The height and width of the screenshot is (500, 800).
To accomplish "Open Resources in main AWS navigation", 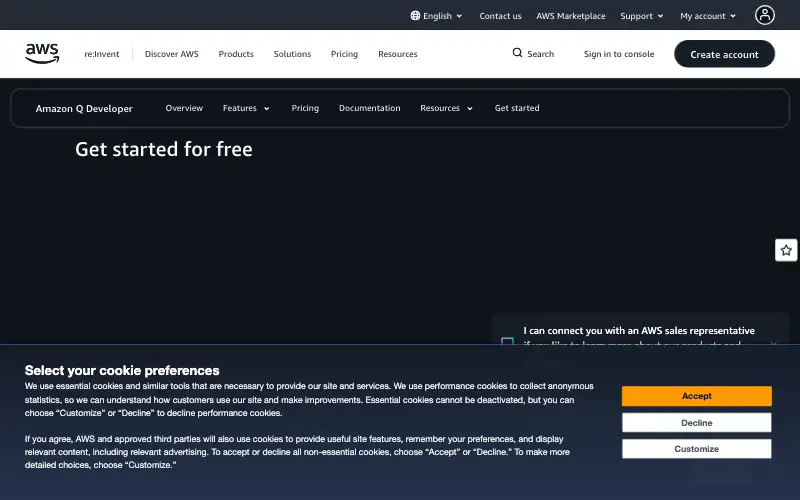I will [397, 54].
